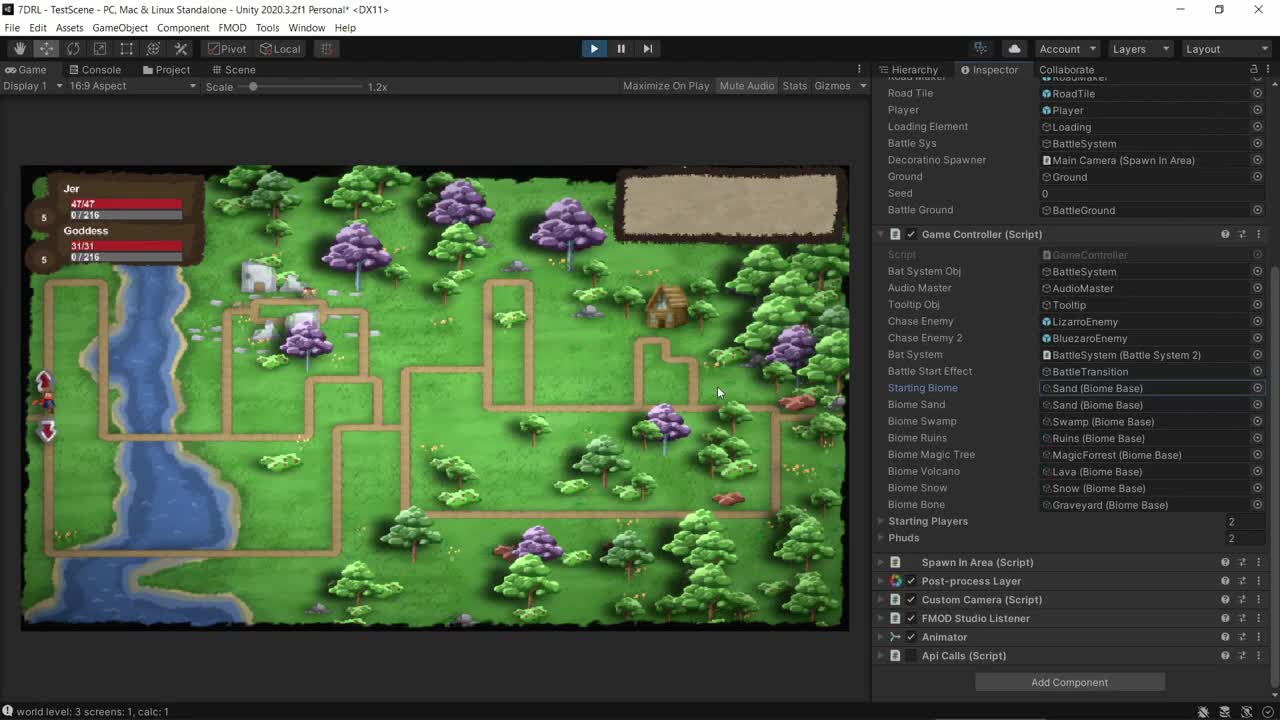Open the Layout dropdown
The width and height of the screenshot is (1280, 720).
[1225, 49]
